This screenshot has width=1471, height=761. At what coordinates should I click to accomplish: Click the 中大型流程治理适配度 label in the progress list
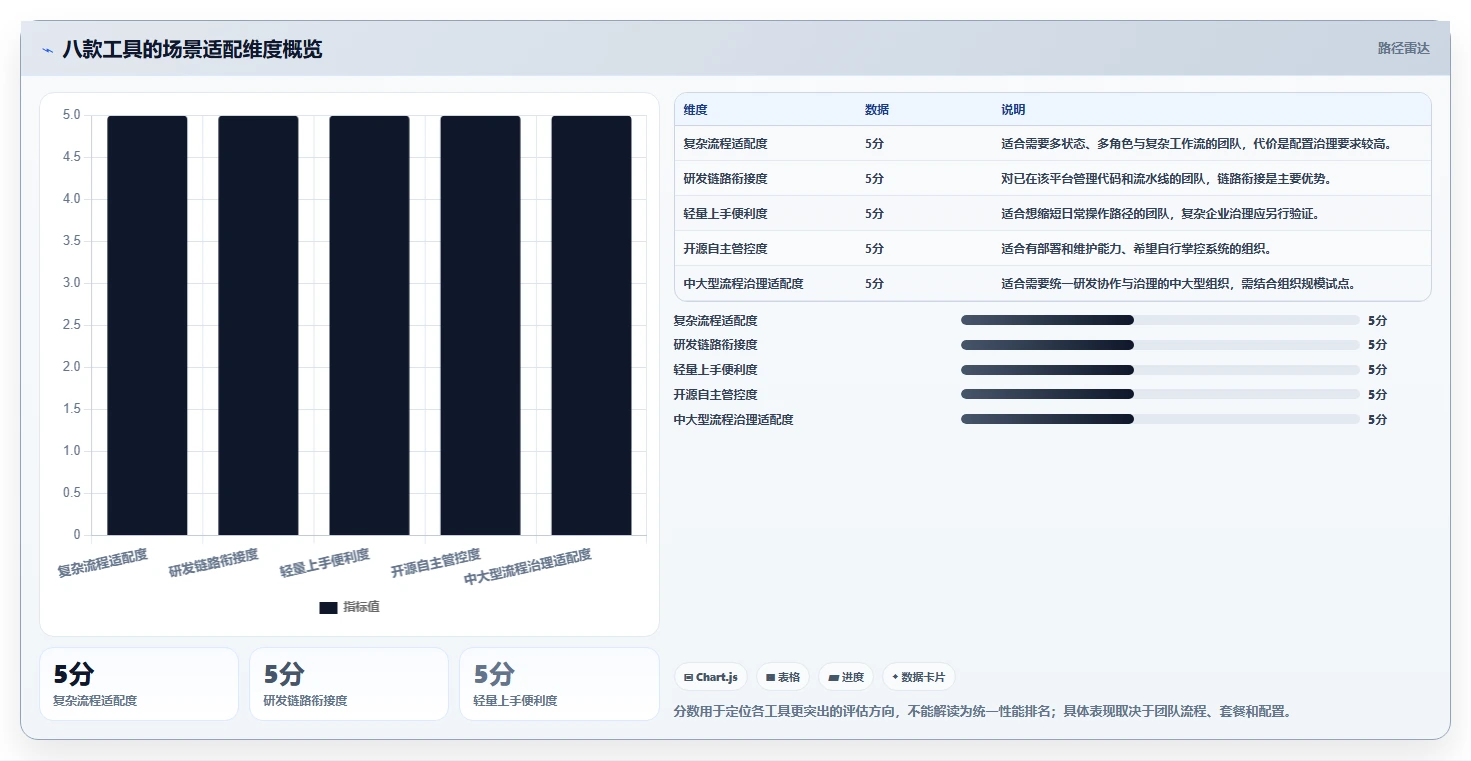pyautogui.click(x=734, y=420)
